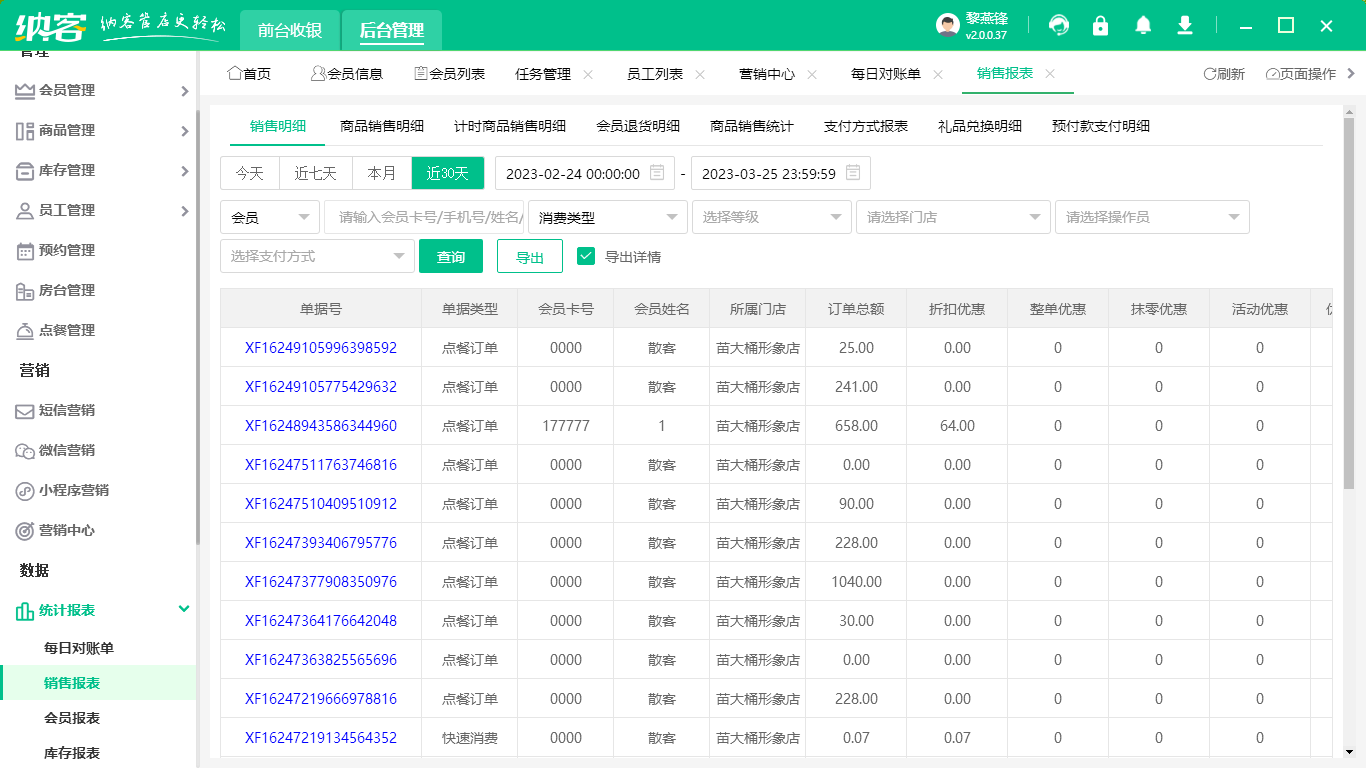
Task: Click the lock screen icon
Action: coord(1100,25)
